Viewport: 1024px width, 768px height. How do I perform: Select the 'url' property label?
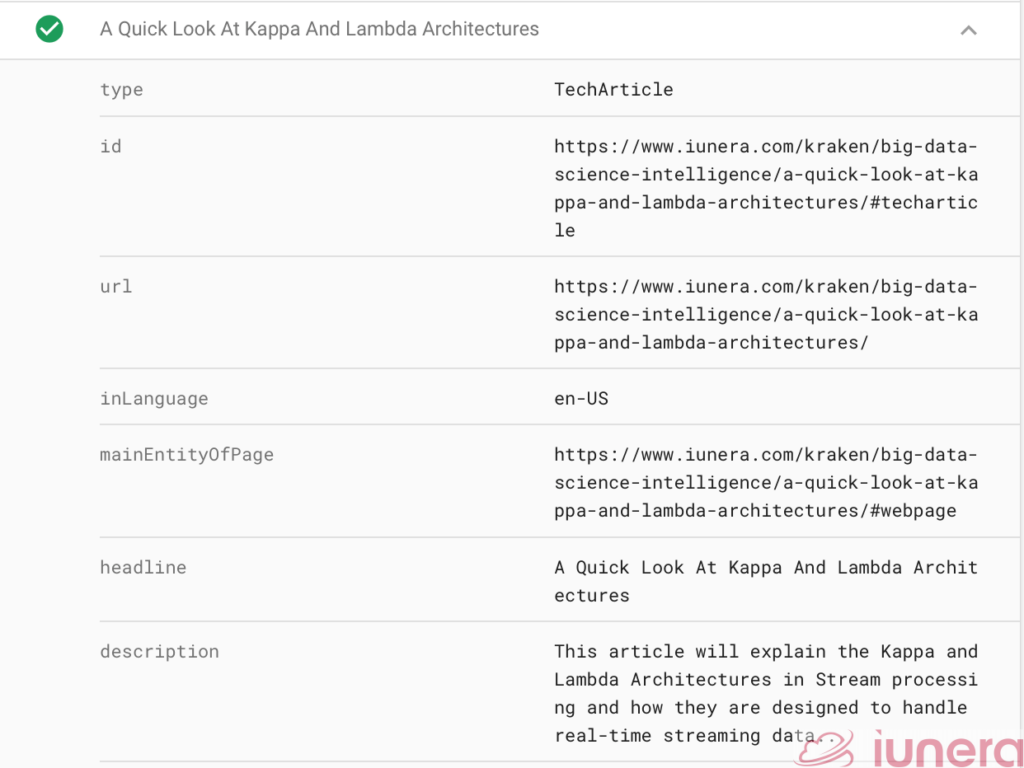[116, 286]
